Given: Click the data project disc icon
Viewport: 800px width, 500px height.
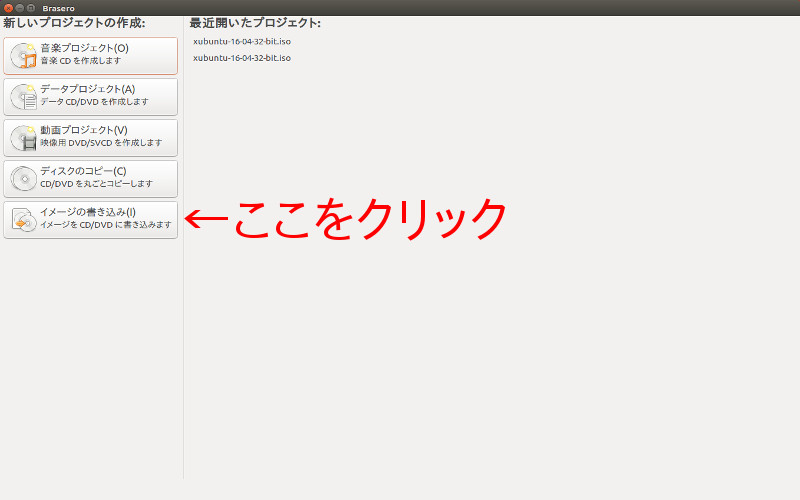Looking at the screenshot, I should pyautogui.click(x=23, y=97).
